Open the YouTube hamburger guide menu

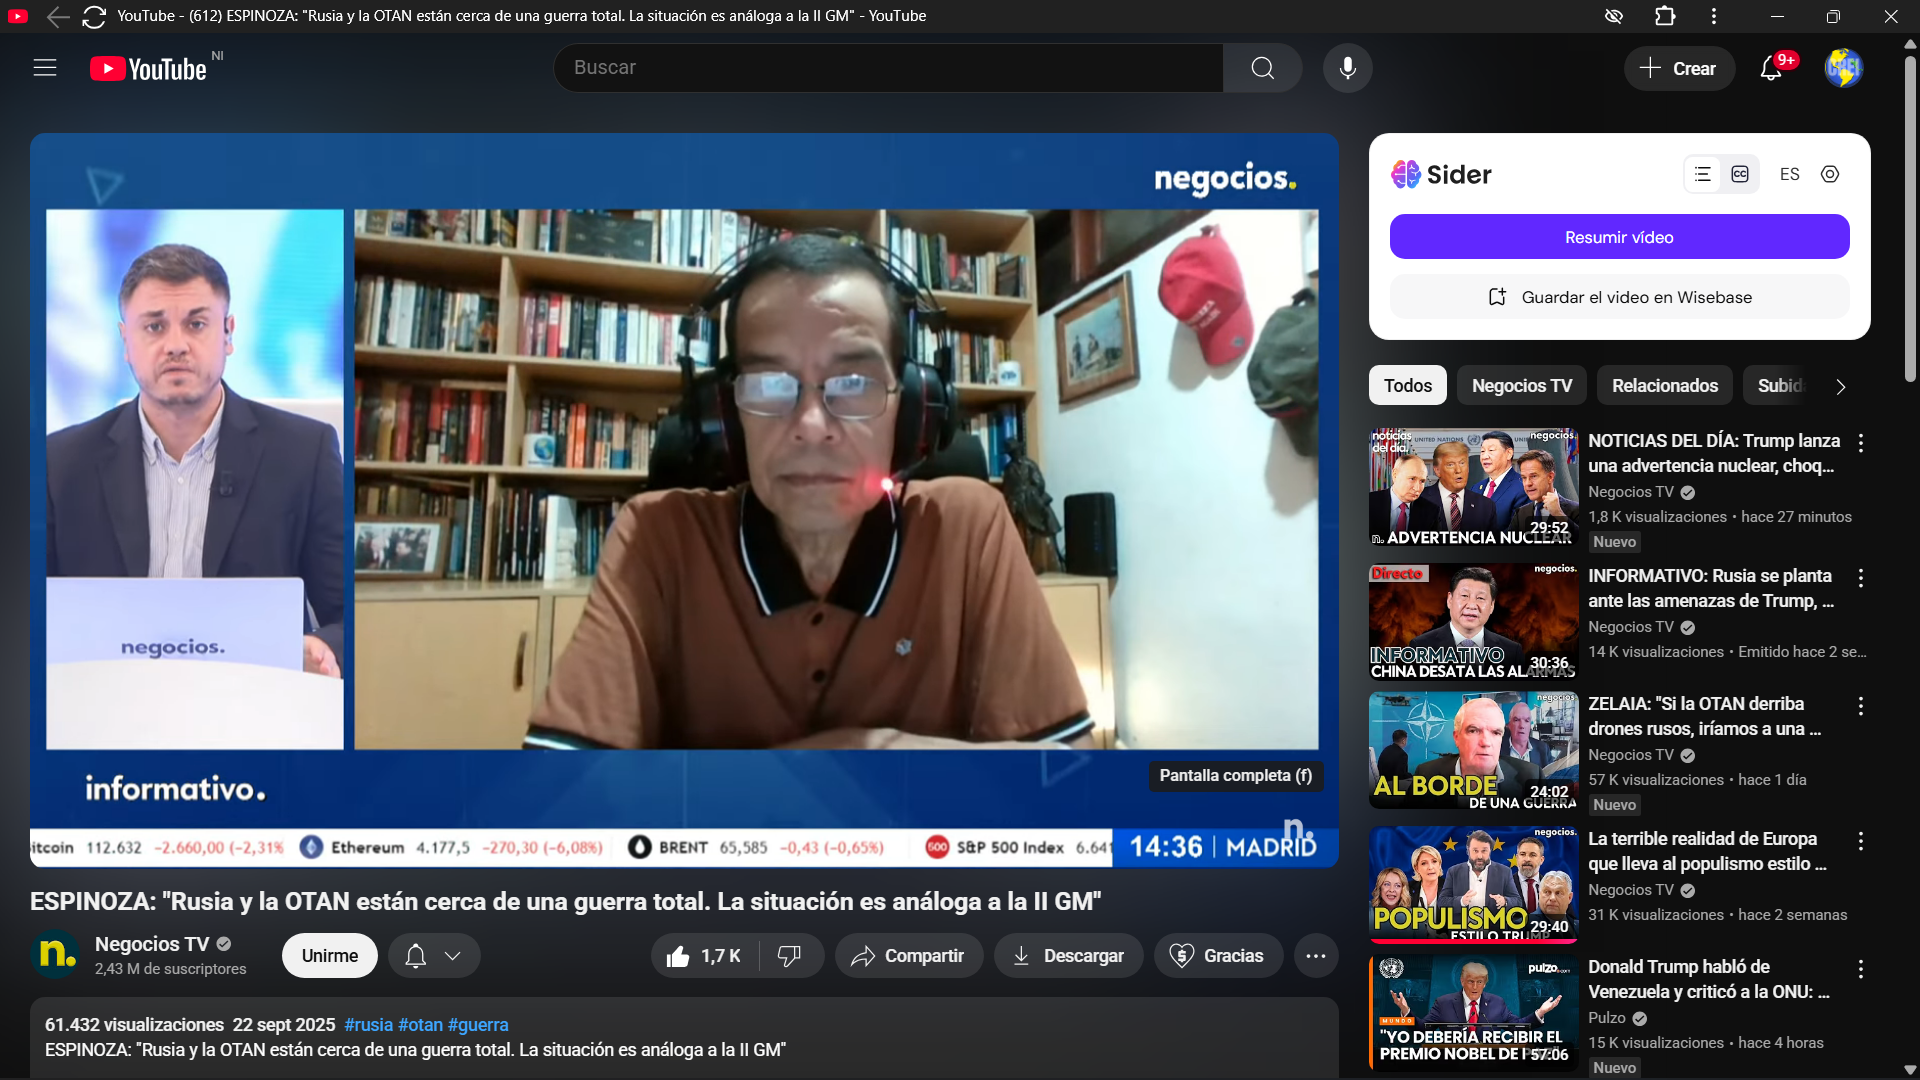tap(45, 68)
